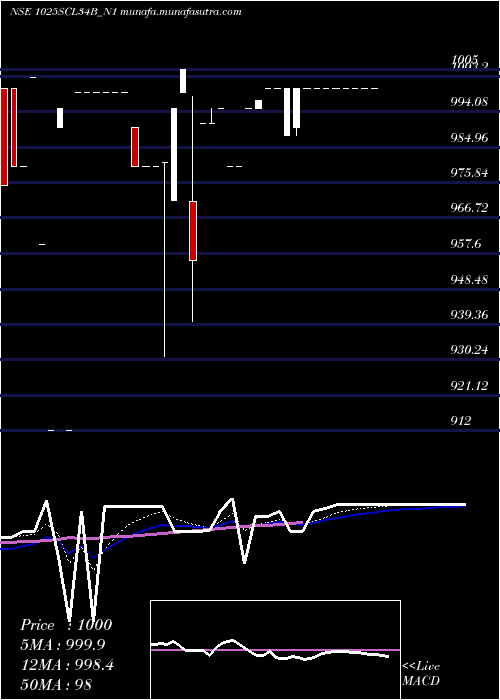Click the white candle at the 1005 level
This screenshot has height=700, width=500.
pyautogui.click(x=183, y=81)
